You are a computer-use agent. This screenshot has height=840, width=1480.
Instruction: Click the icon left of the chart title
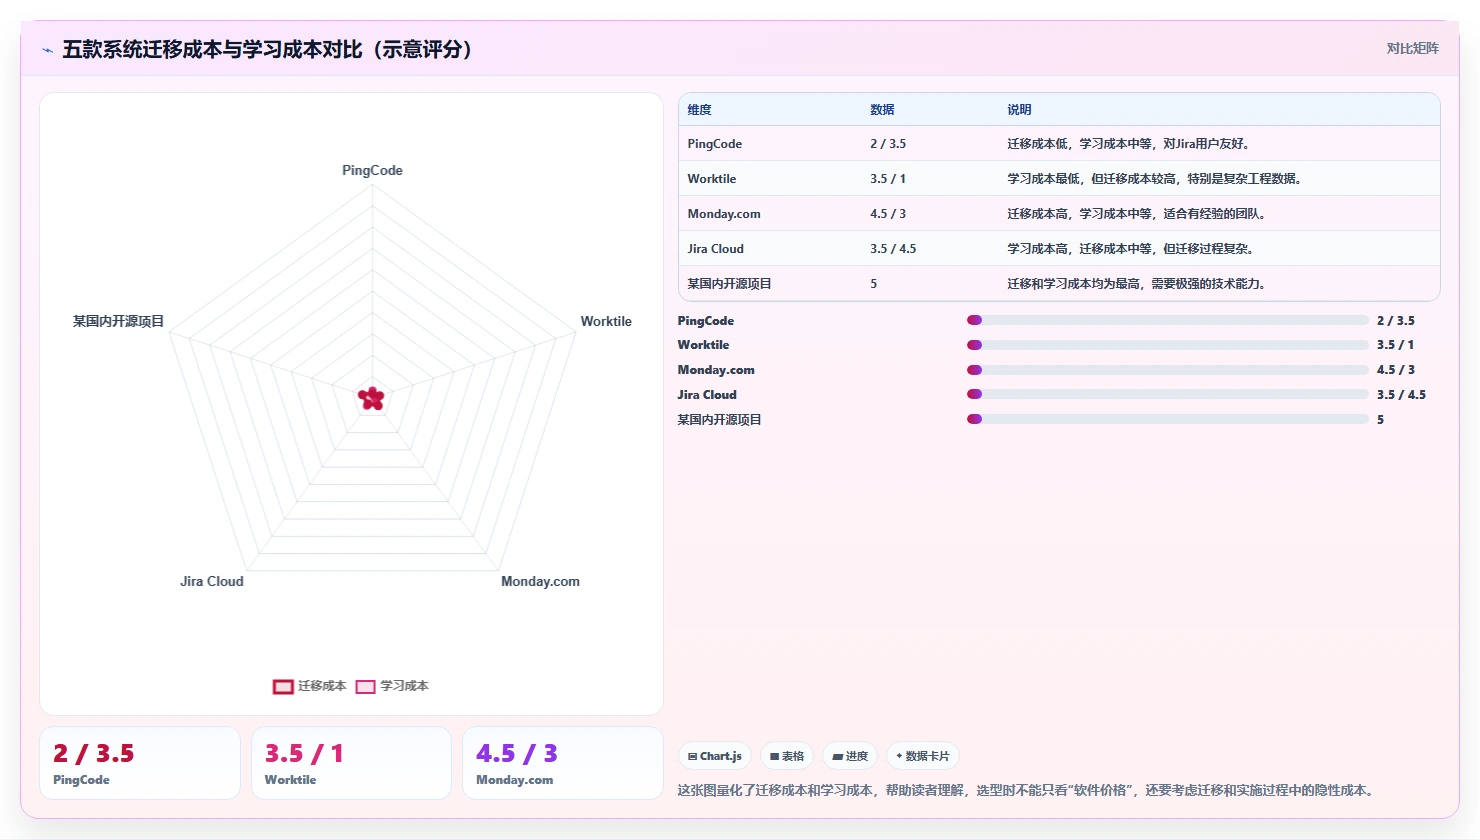click(47, 50)
